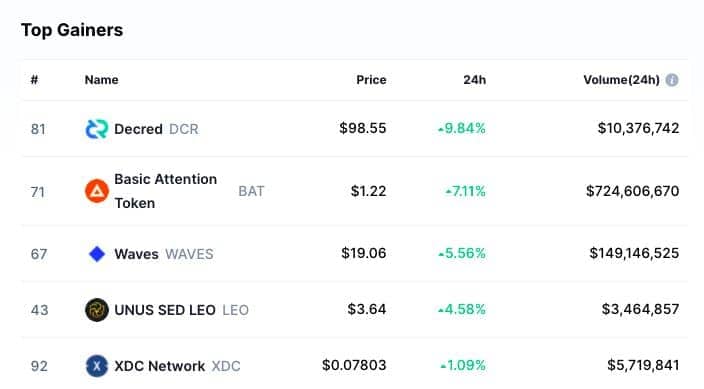Screen dimensions: 704x389
Task: Click the XDC Network logo icon
Action: point(97,366)
